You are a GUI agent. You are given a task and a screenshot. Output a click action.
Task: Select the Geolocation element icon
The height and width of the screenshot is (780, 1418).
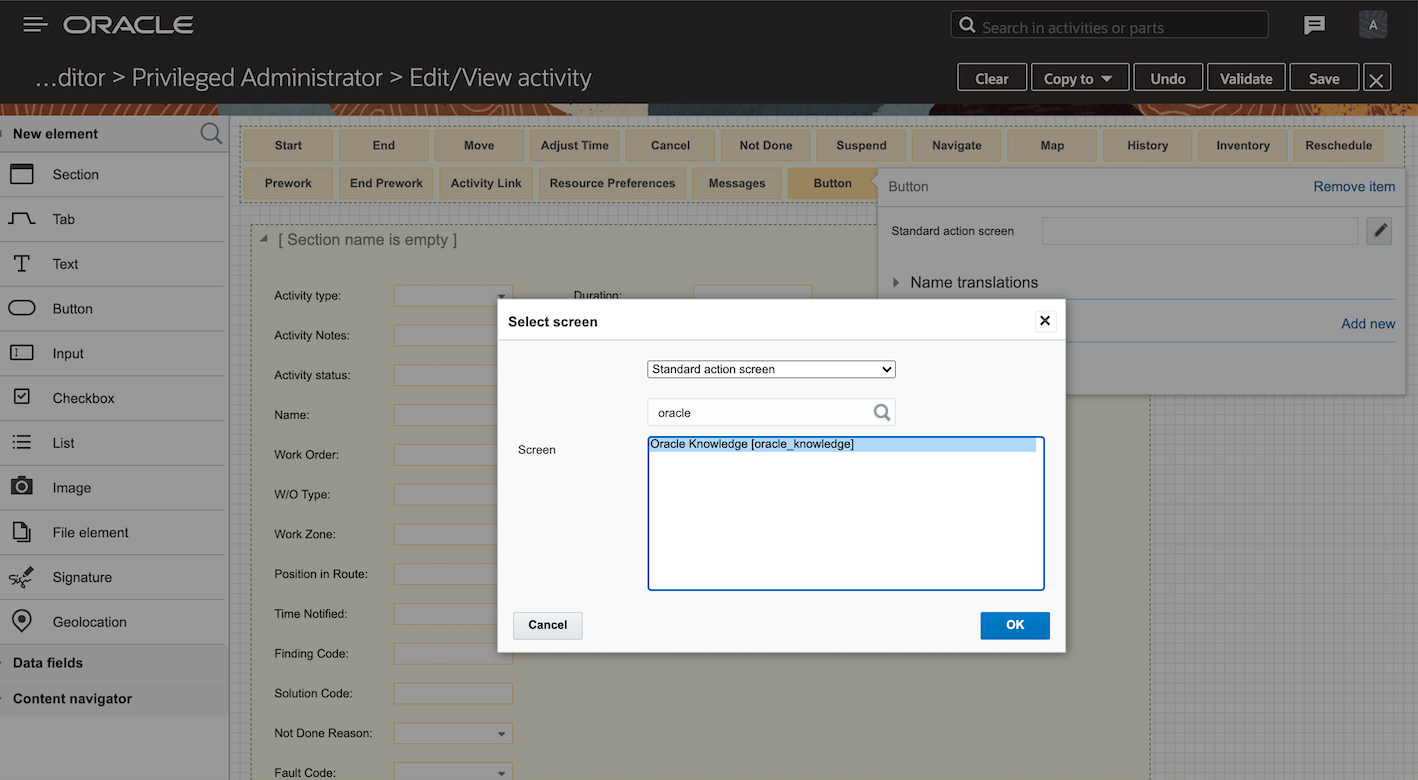[22, 621]
